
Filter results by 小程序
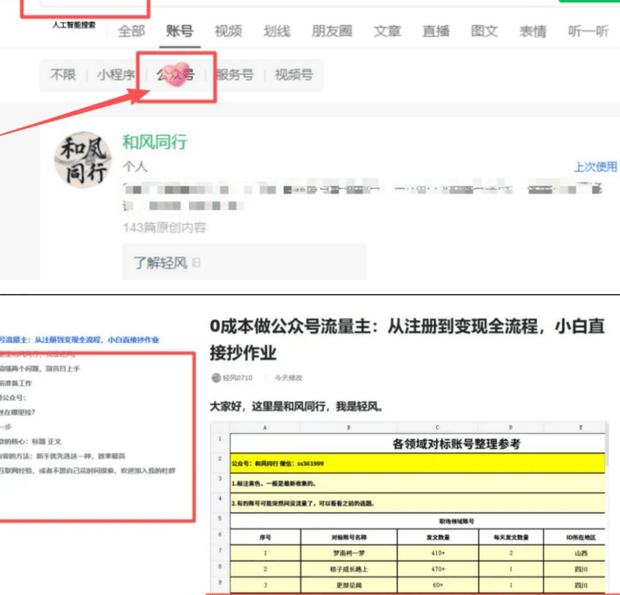click(116, 75)
